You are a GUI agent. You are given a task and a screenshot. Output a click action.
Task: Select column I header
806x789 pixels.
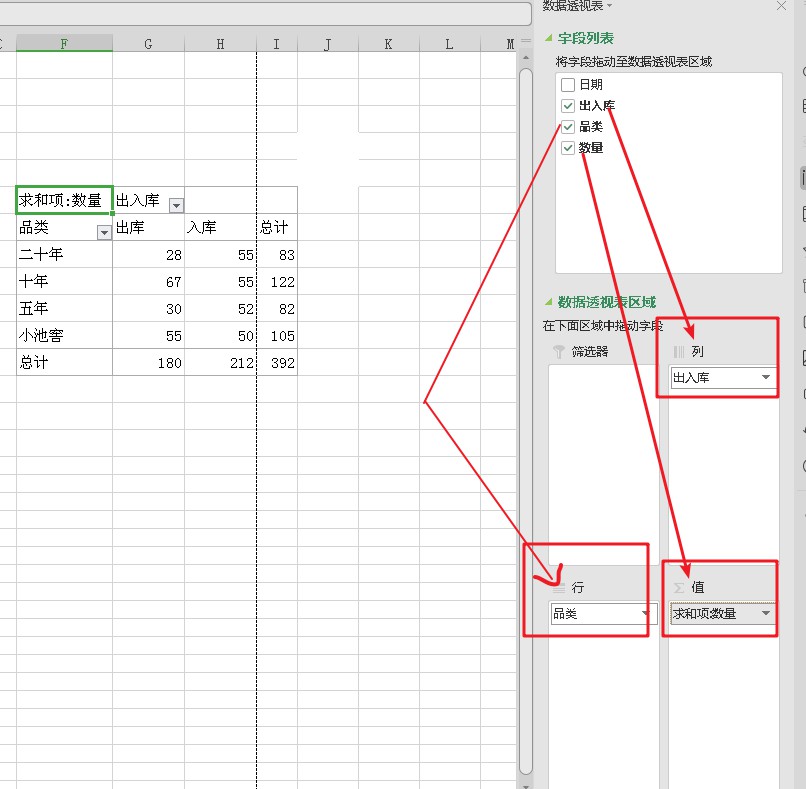pos(277,44)
